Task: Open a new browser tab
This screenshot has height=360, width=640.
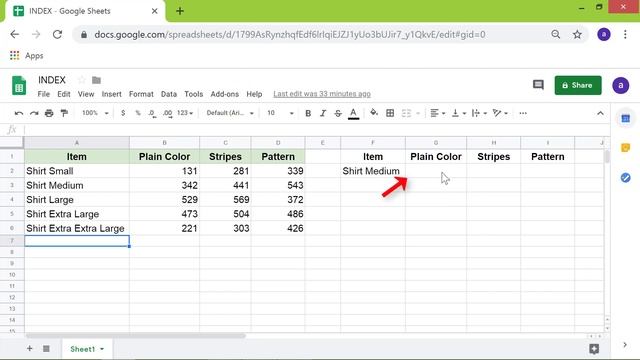Action: 180,11
